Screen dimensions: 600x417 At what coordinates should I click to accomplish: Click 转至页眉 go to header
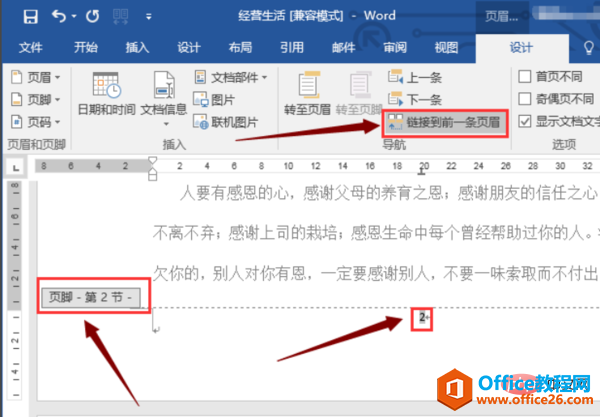pyautogui.click(x=307, y=94)
